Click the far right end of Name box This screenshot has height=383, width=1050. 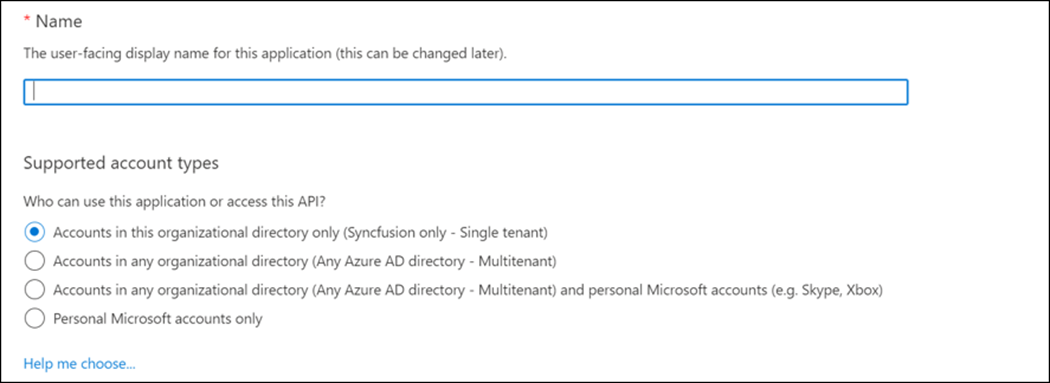[x=897, y=92]
